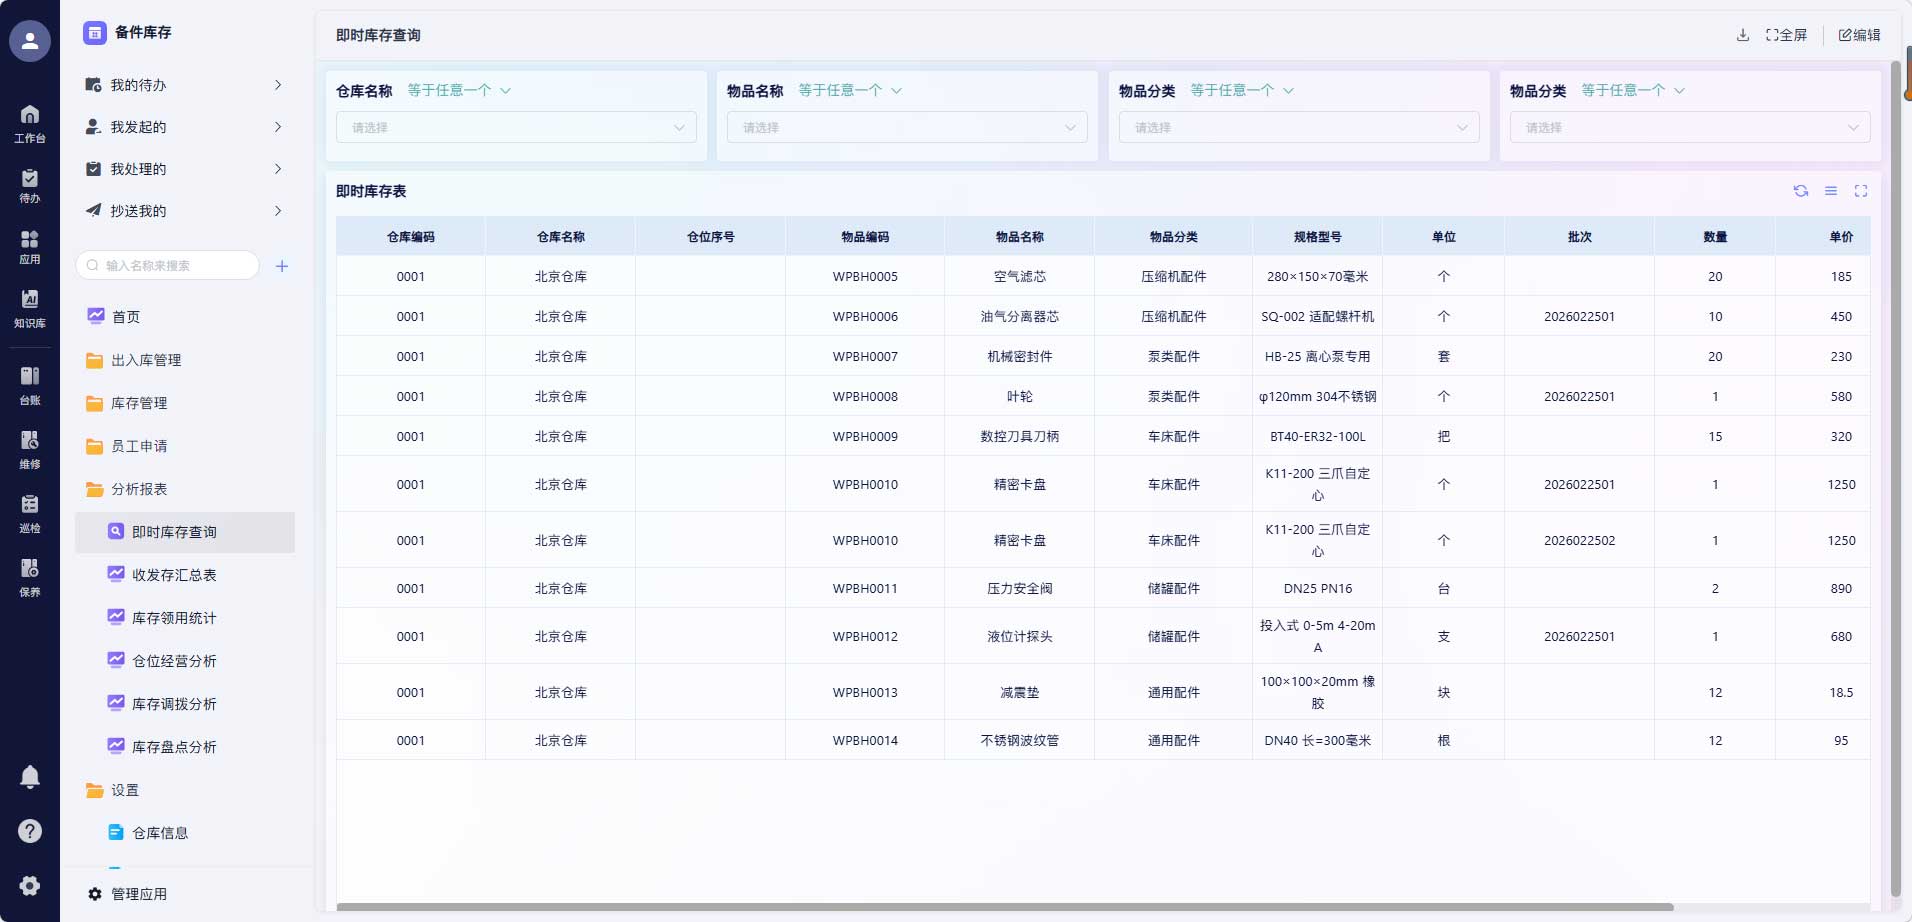1912x922 pixels.
Task: Open 巡检 in the left rail
Action: [x=30, y=513]
